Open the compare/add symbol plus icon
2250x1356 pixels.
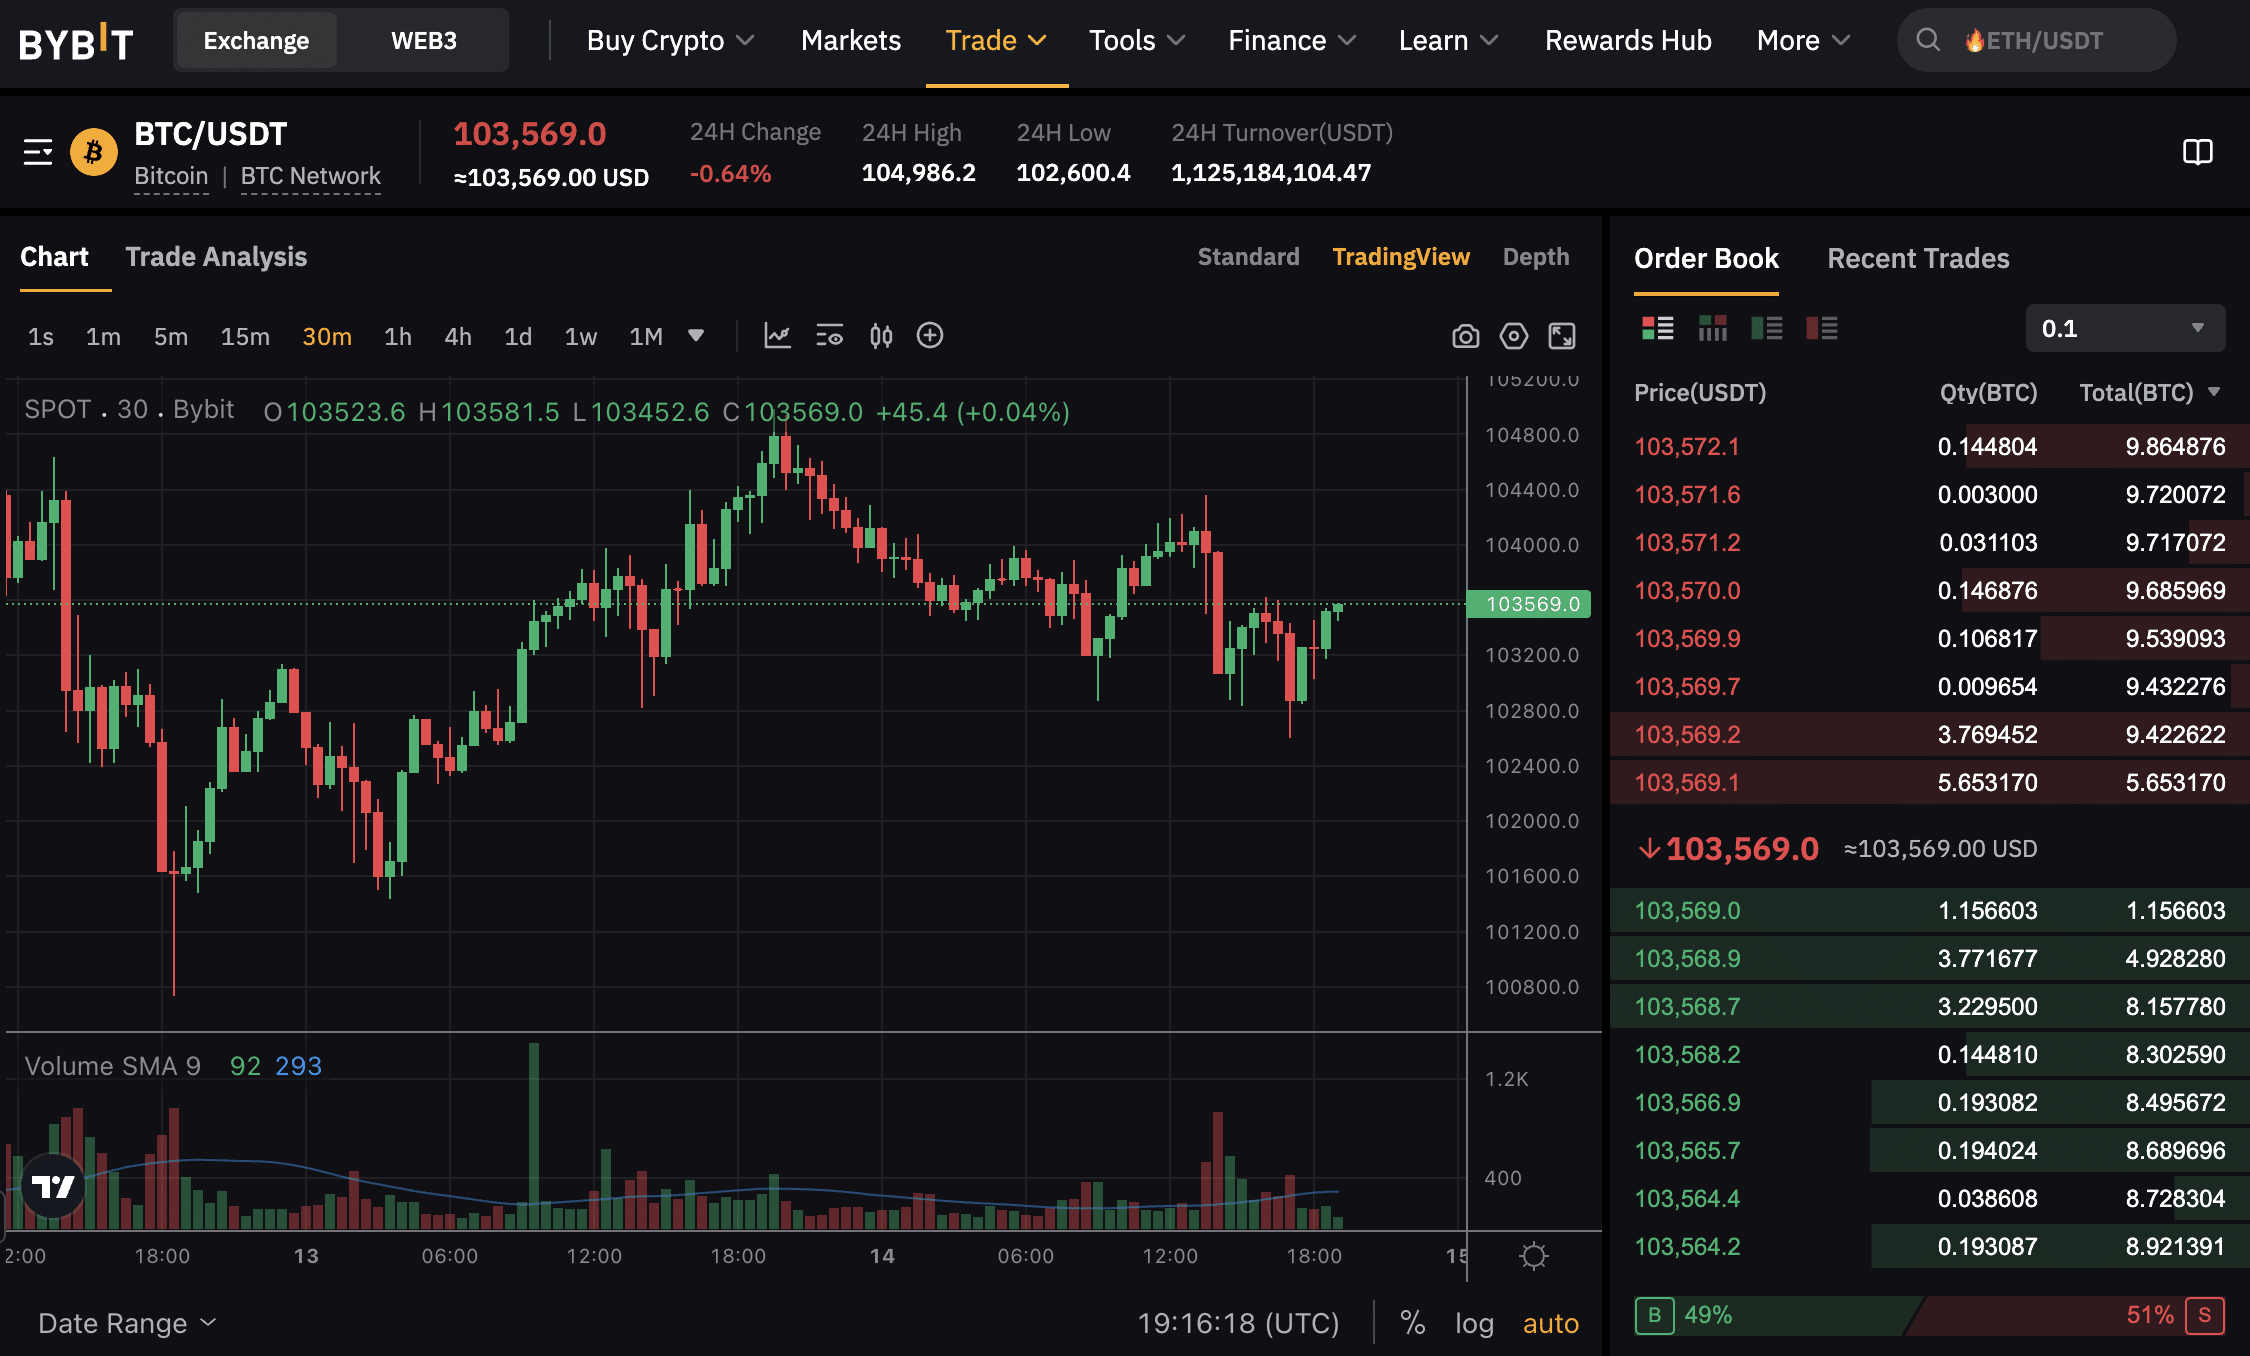(930, 336)
